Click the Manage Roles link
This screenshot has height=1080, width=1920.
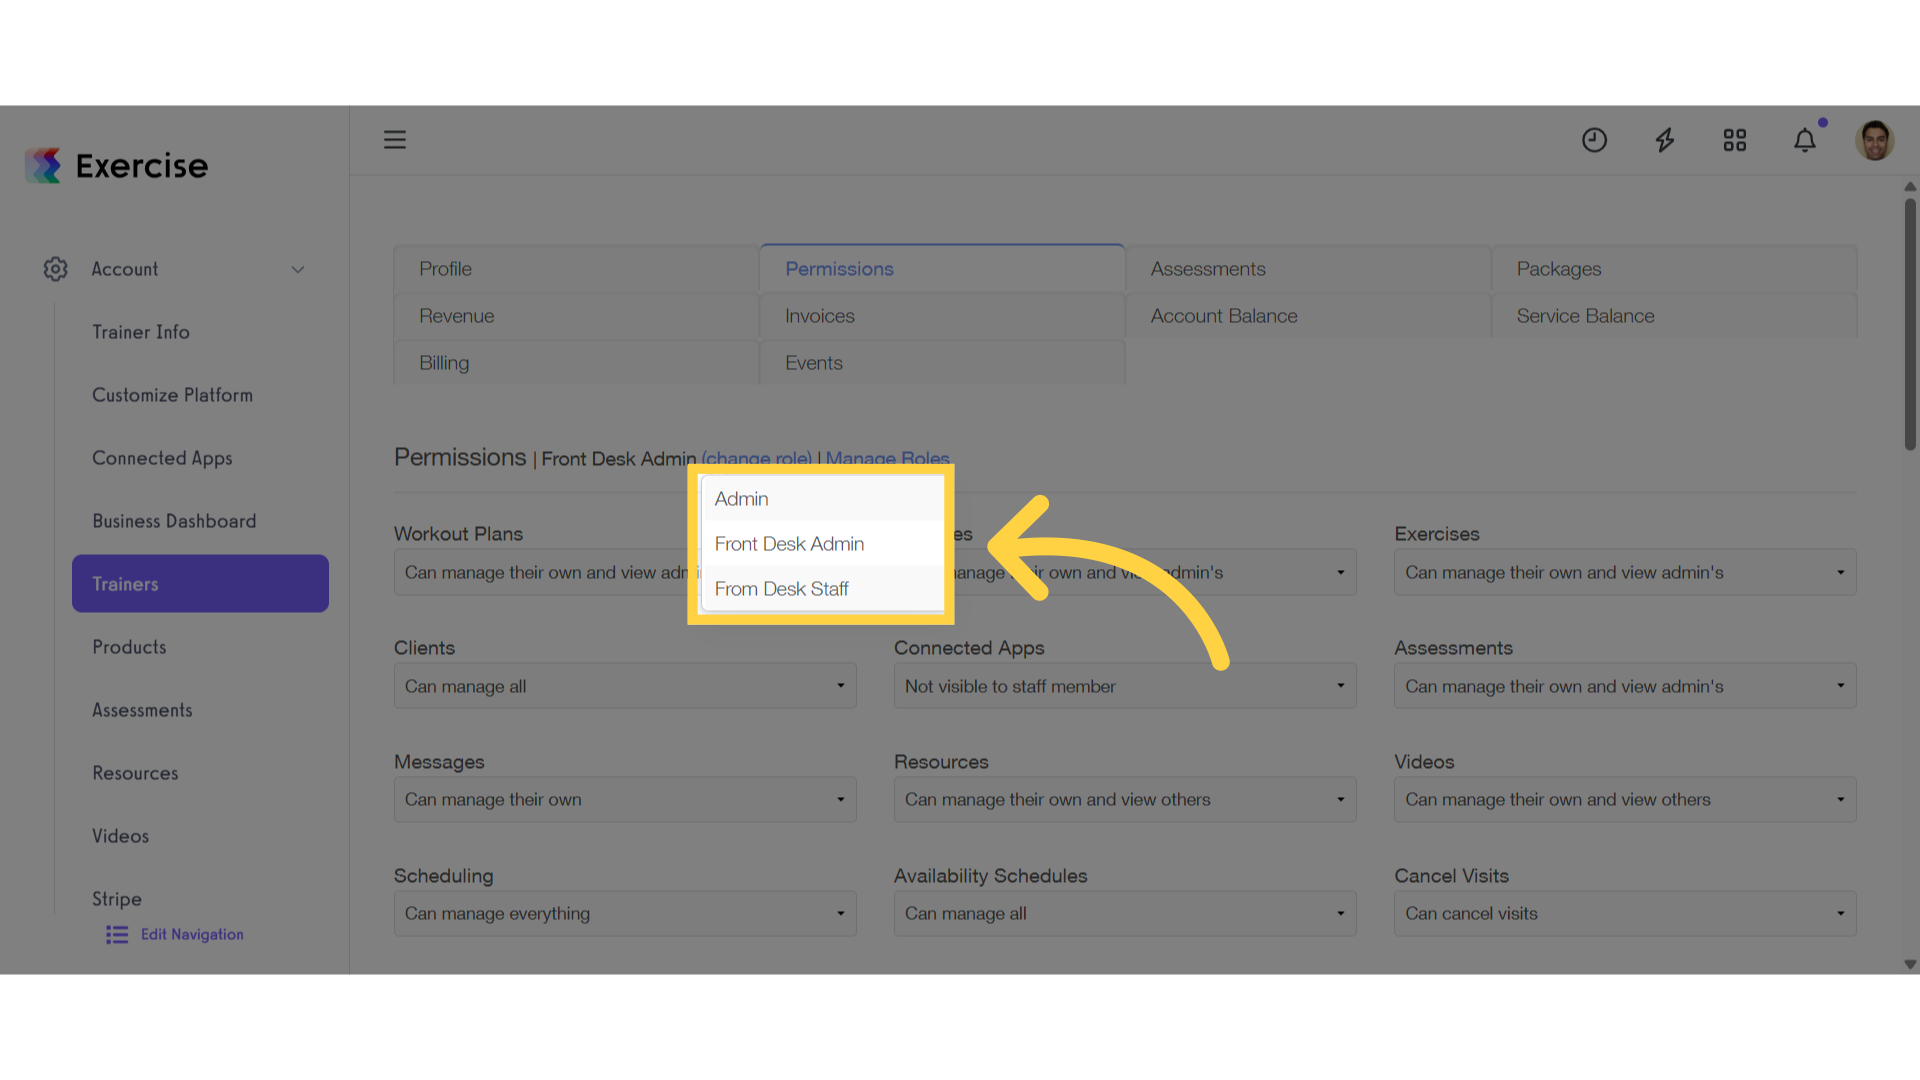(x=887, y=459)
